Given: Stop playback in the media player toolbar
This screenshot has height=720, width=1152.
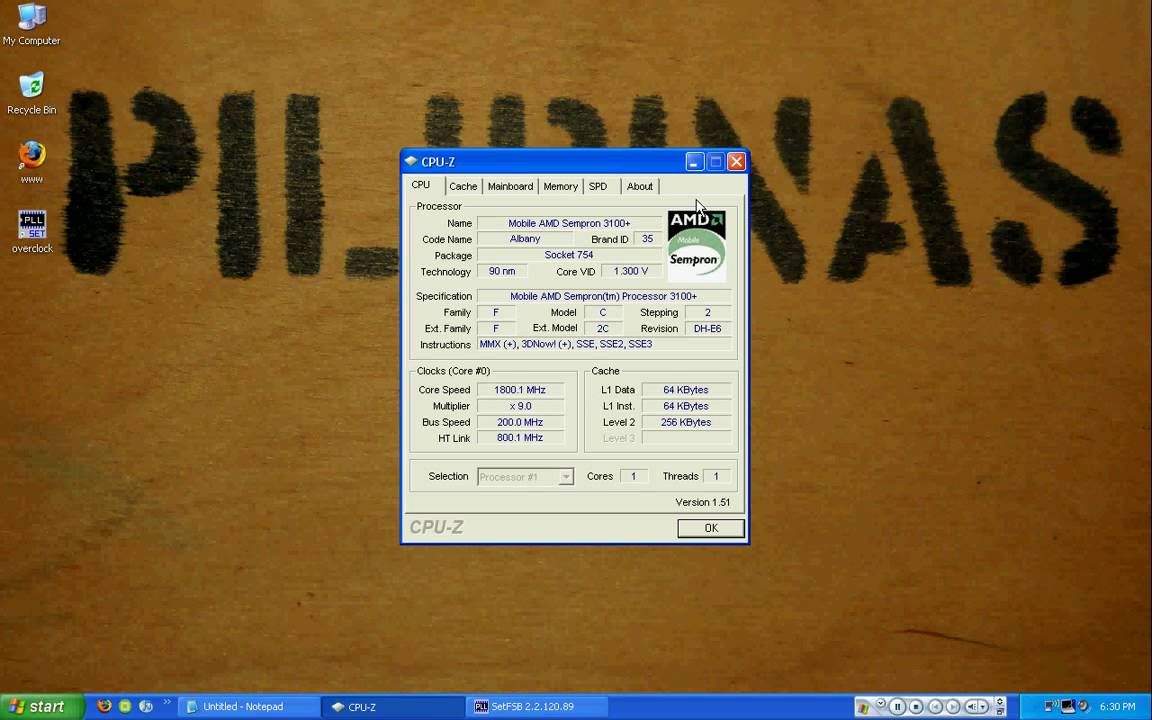Looking at the screenshot, I should 916,707.
